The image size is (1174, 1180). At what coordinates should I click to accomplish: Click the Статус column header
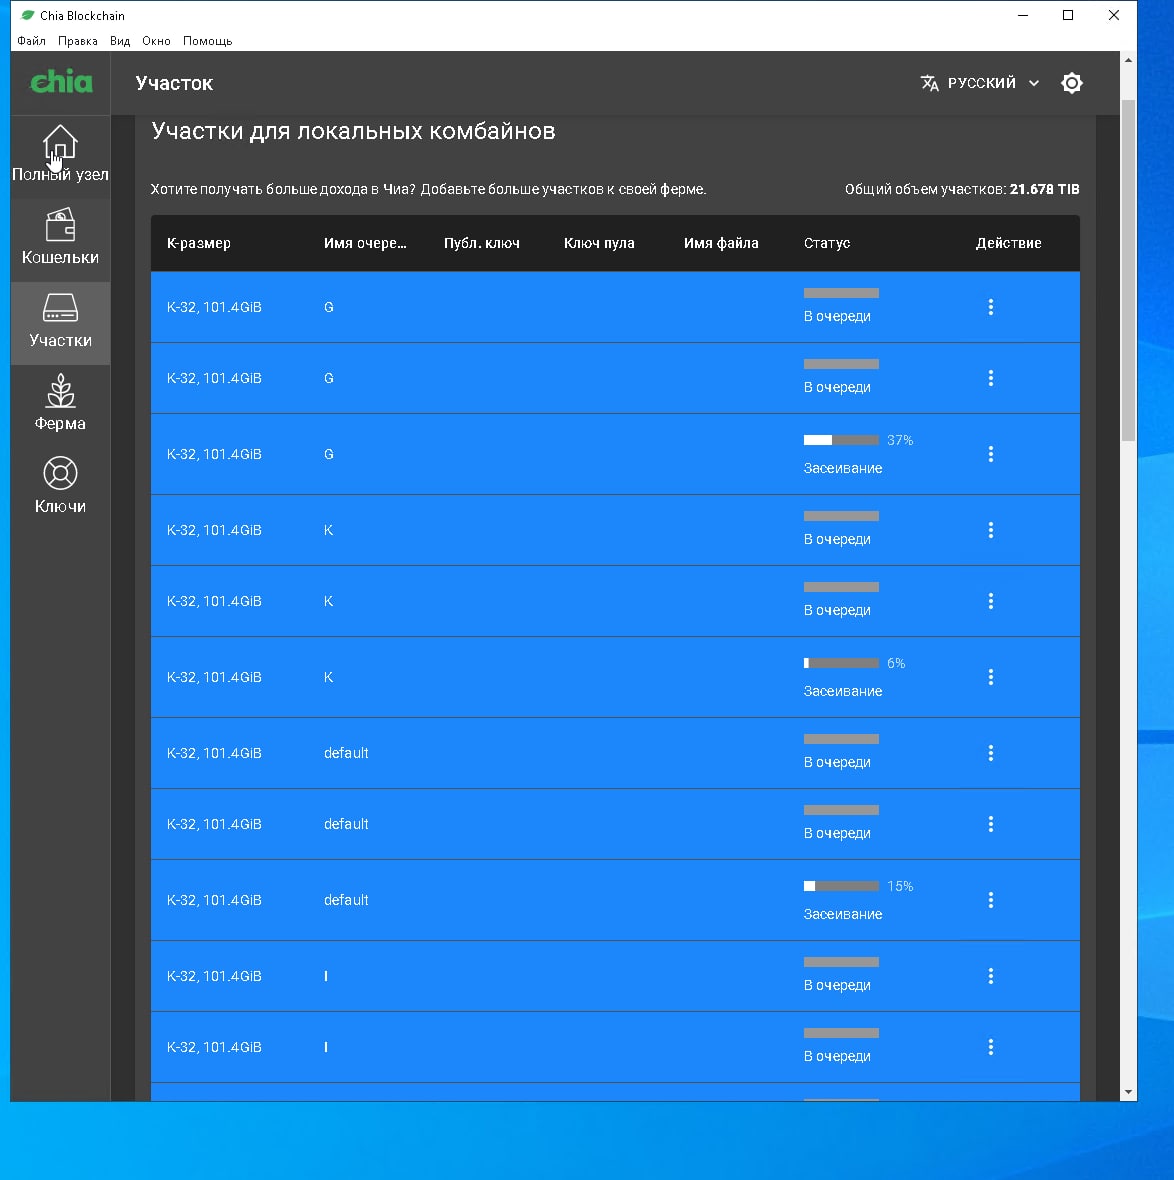826,243
